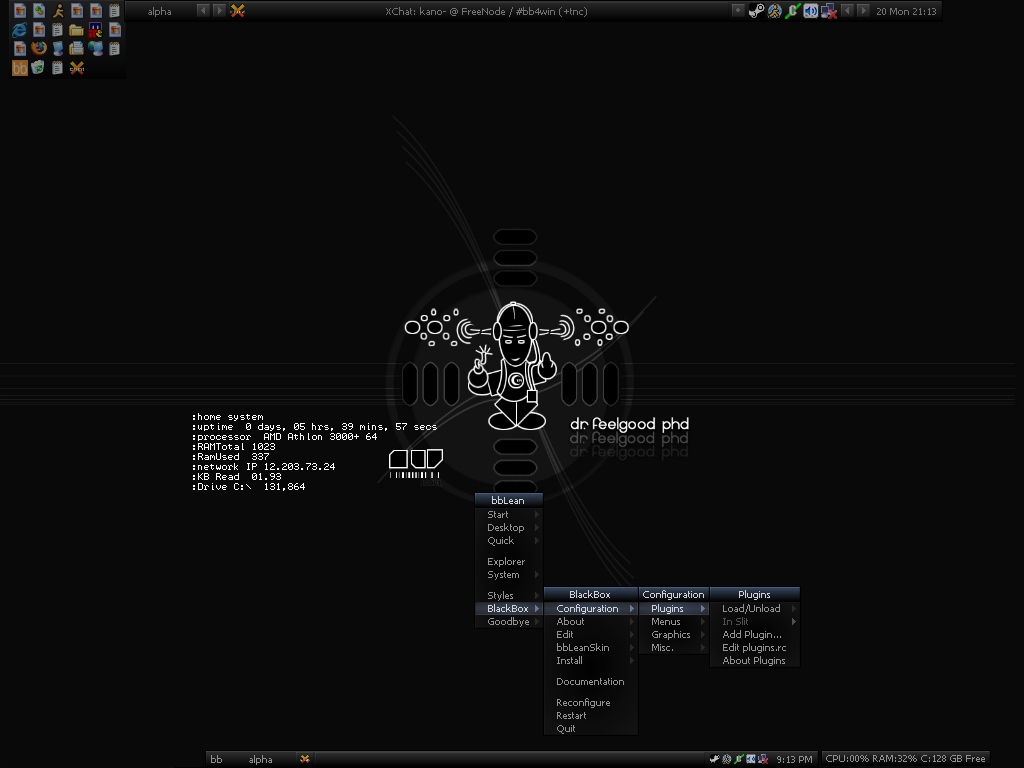Click the CPU:00% RAM:32% status readout
Image resolution: width=1024 pixels, height=768 pixels.
[x=905, y=758]
